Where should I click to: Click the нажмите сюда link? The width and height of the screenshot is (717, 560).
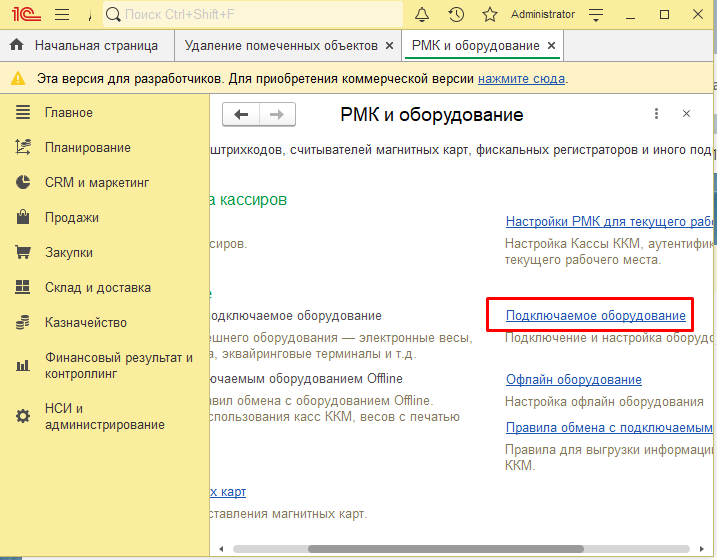(x=521, y=78)
